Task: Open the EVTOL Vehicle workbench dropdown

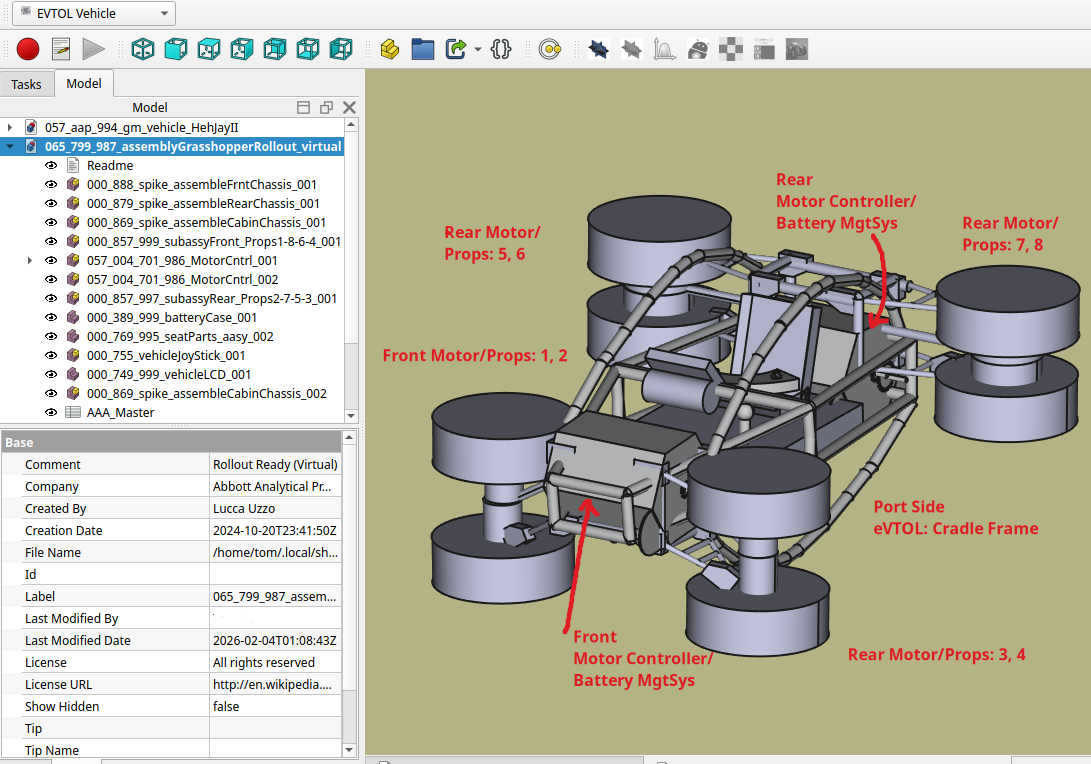Action: [x=92, y=13]
